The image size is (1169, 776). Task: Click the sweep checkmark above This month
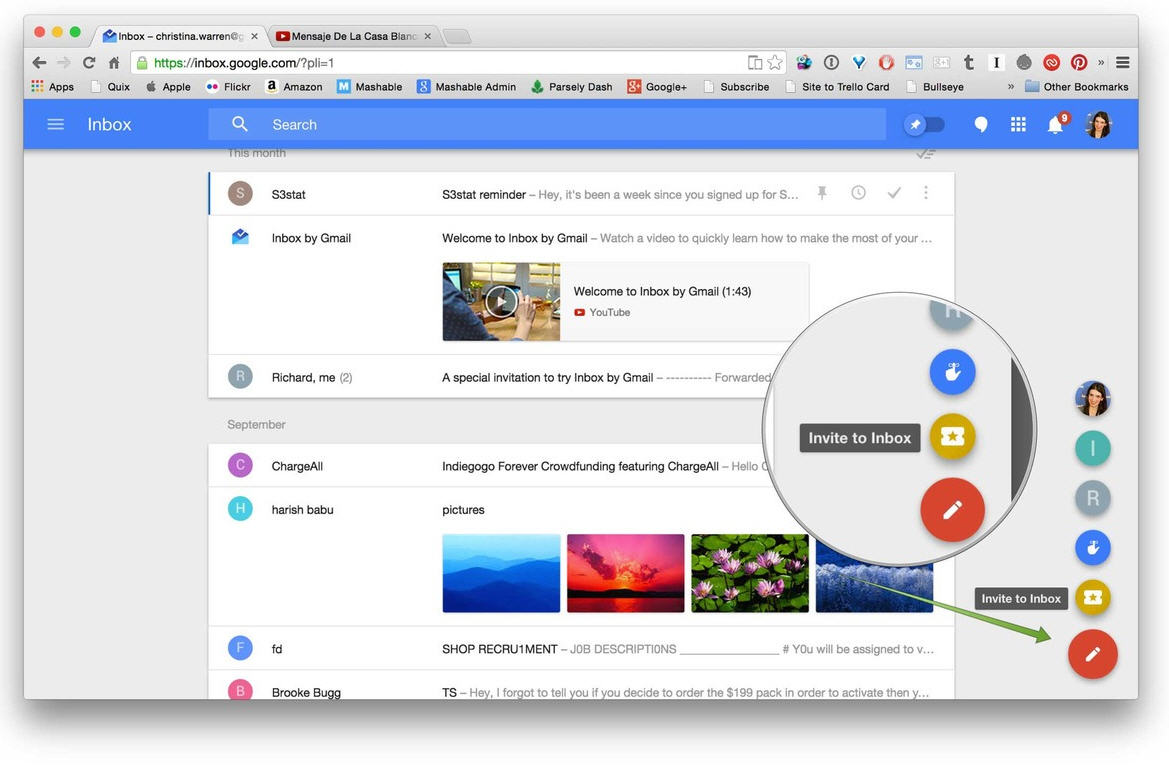tap(925, 152)
